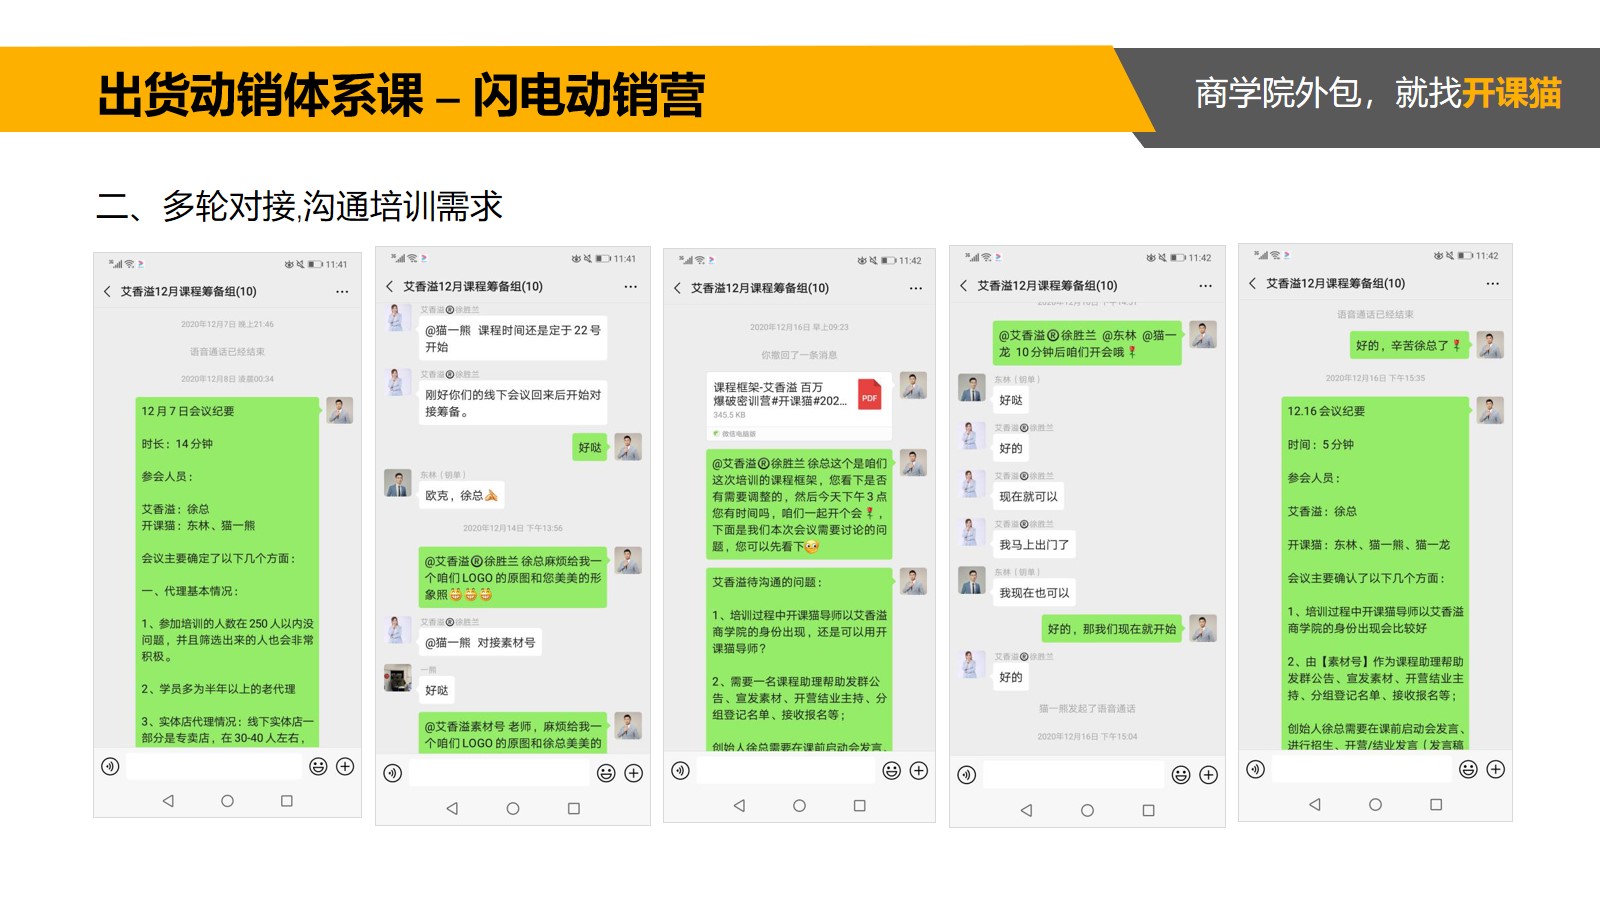Click the 现在就可以 message bubble
The image size is (1600, 900).
pos(1028,496)
